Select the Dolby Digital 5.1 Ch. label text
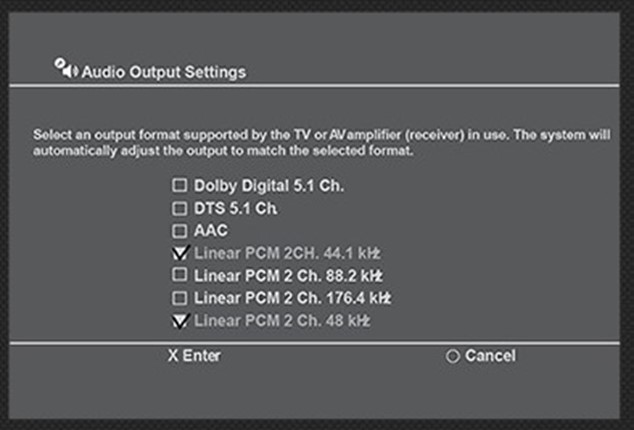634x430 pixels. click(x=270, y=185)
